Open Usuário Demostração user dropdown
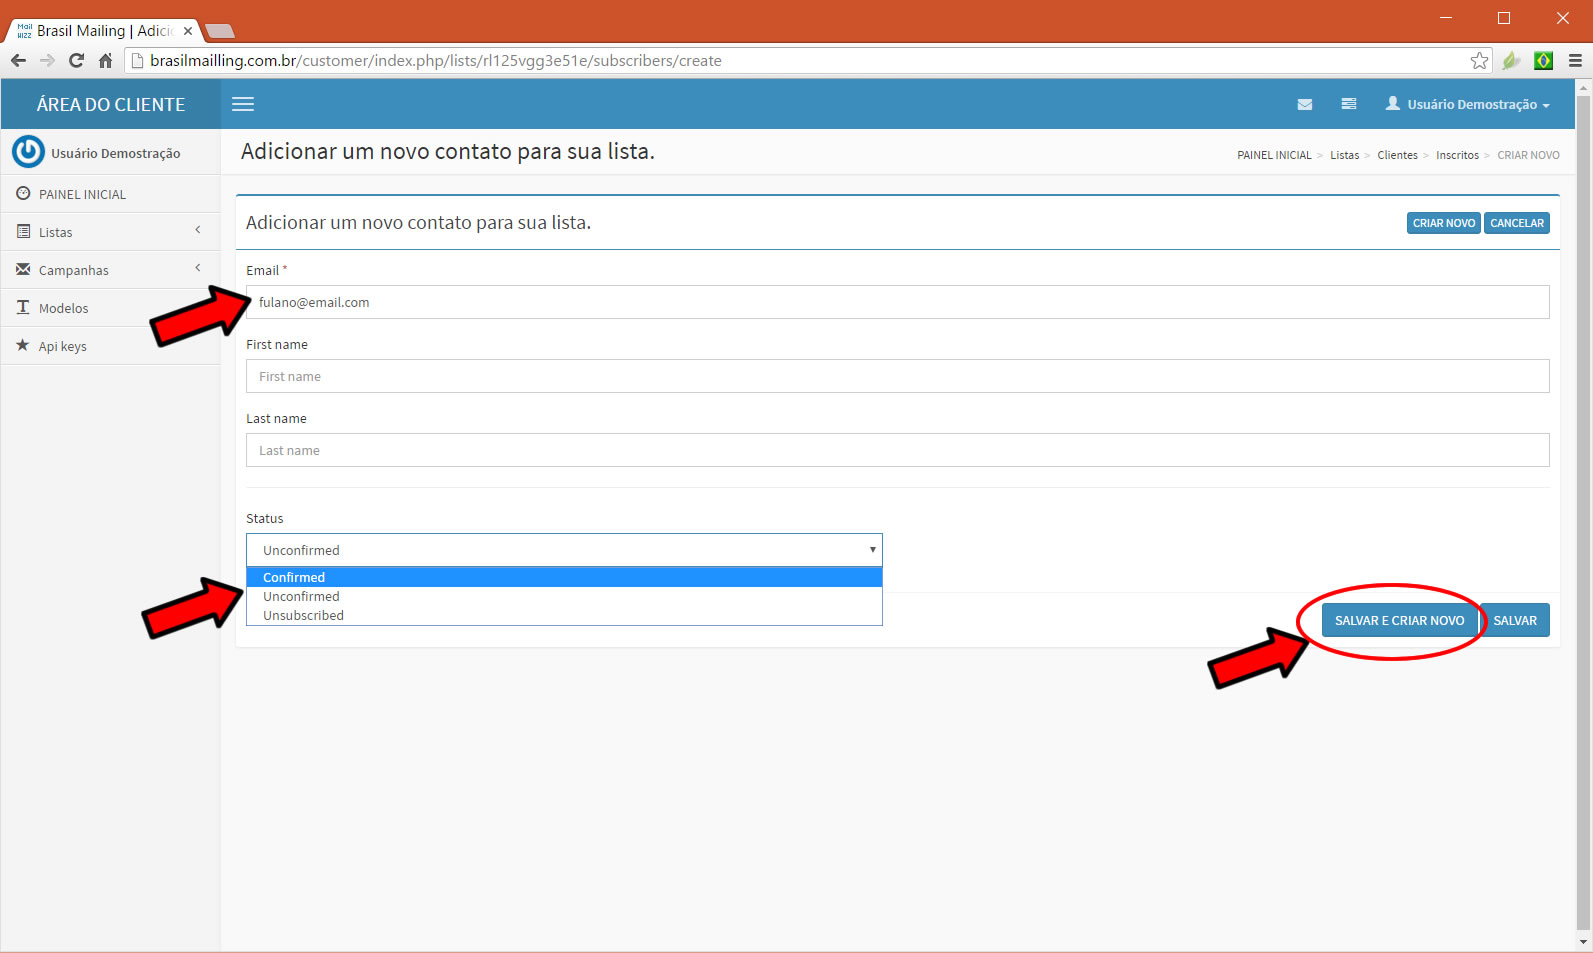The width and height of the screenshot is (1593, 953). (x=1467, y=104)
